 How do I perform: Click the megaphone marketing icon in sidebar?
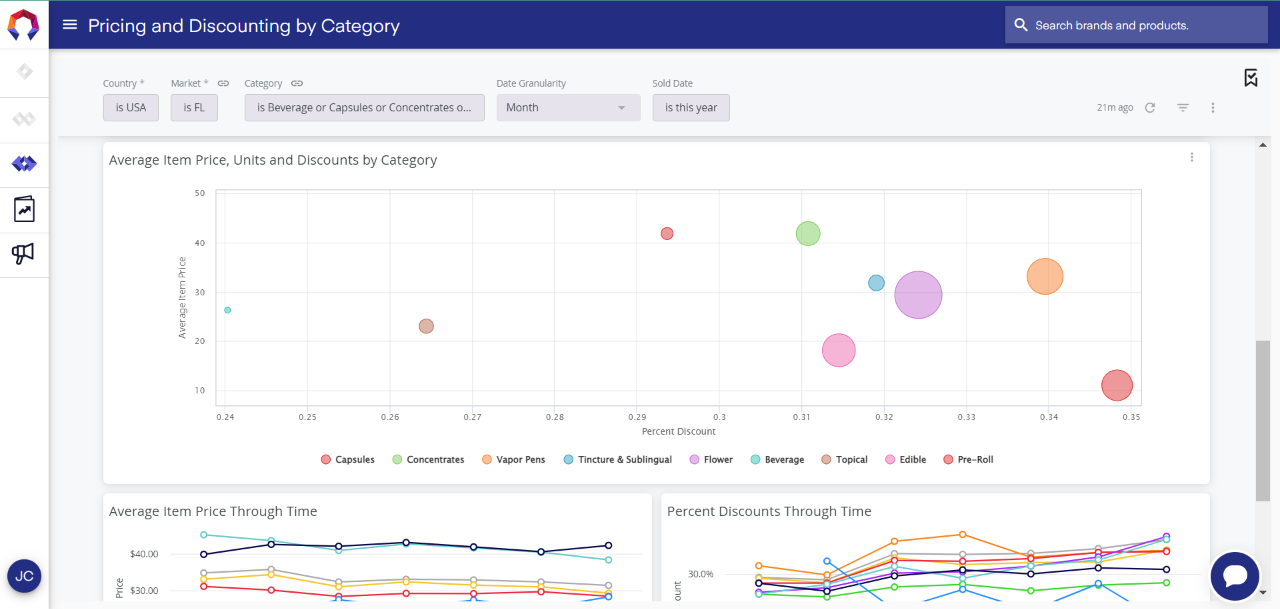click(23, 254)
